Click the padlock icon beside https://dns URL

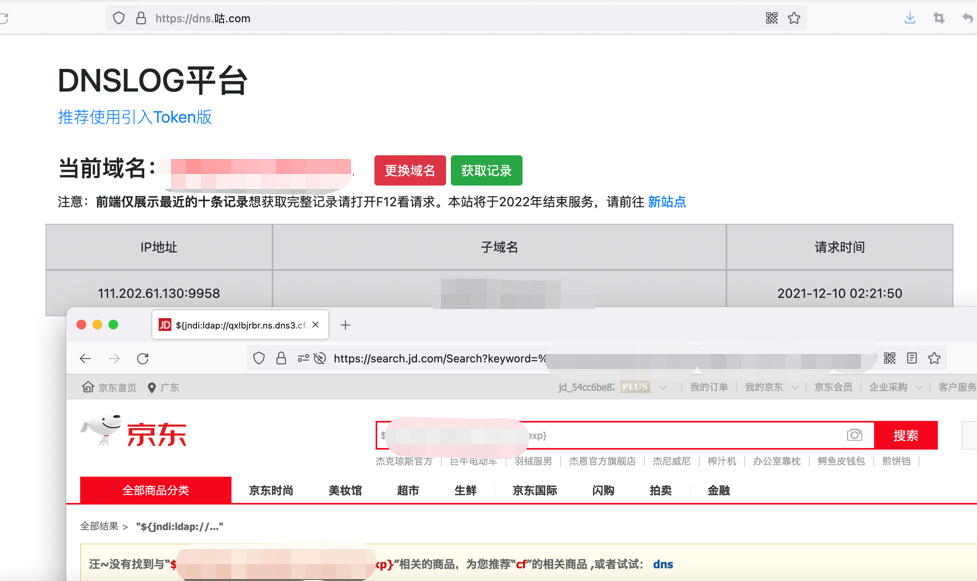pyautogui.click(x=141, y=18)
